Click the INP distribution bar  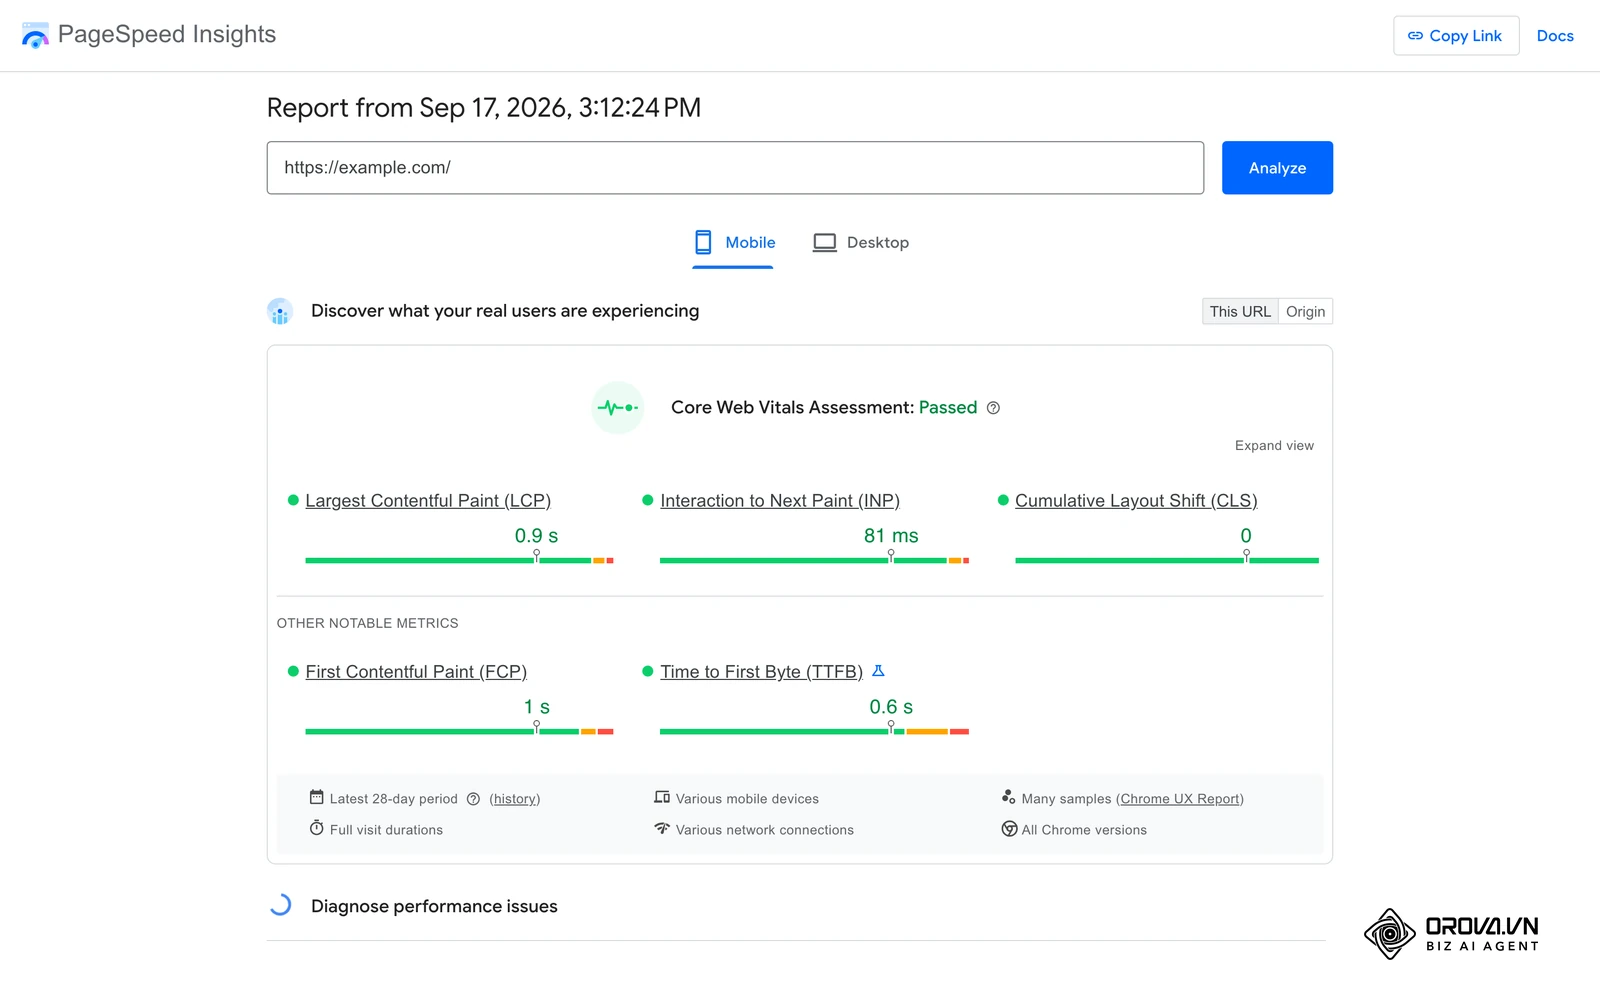(814, 561)
